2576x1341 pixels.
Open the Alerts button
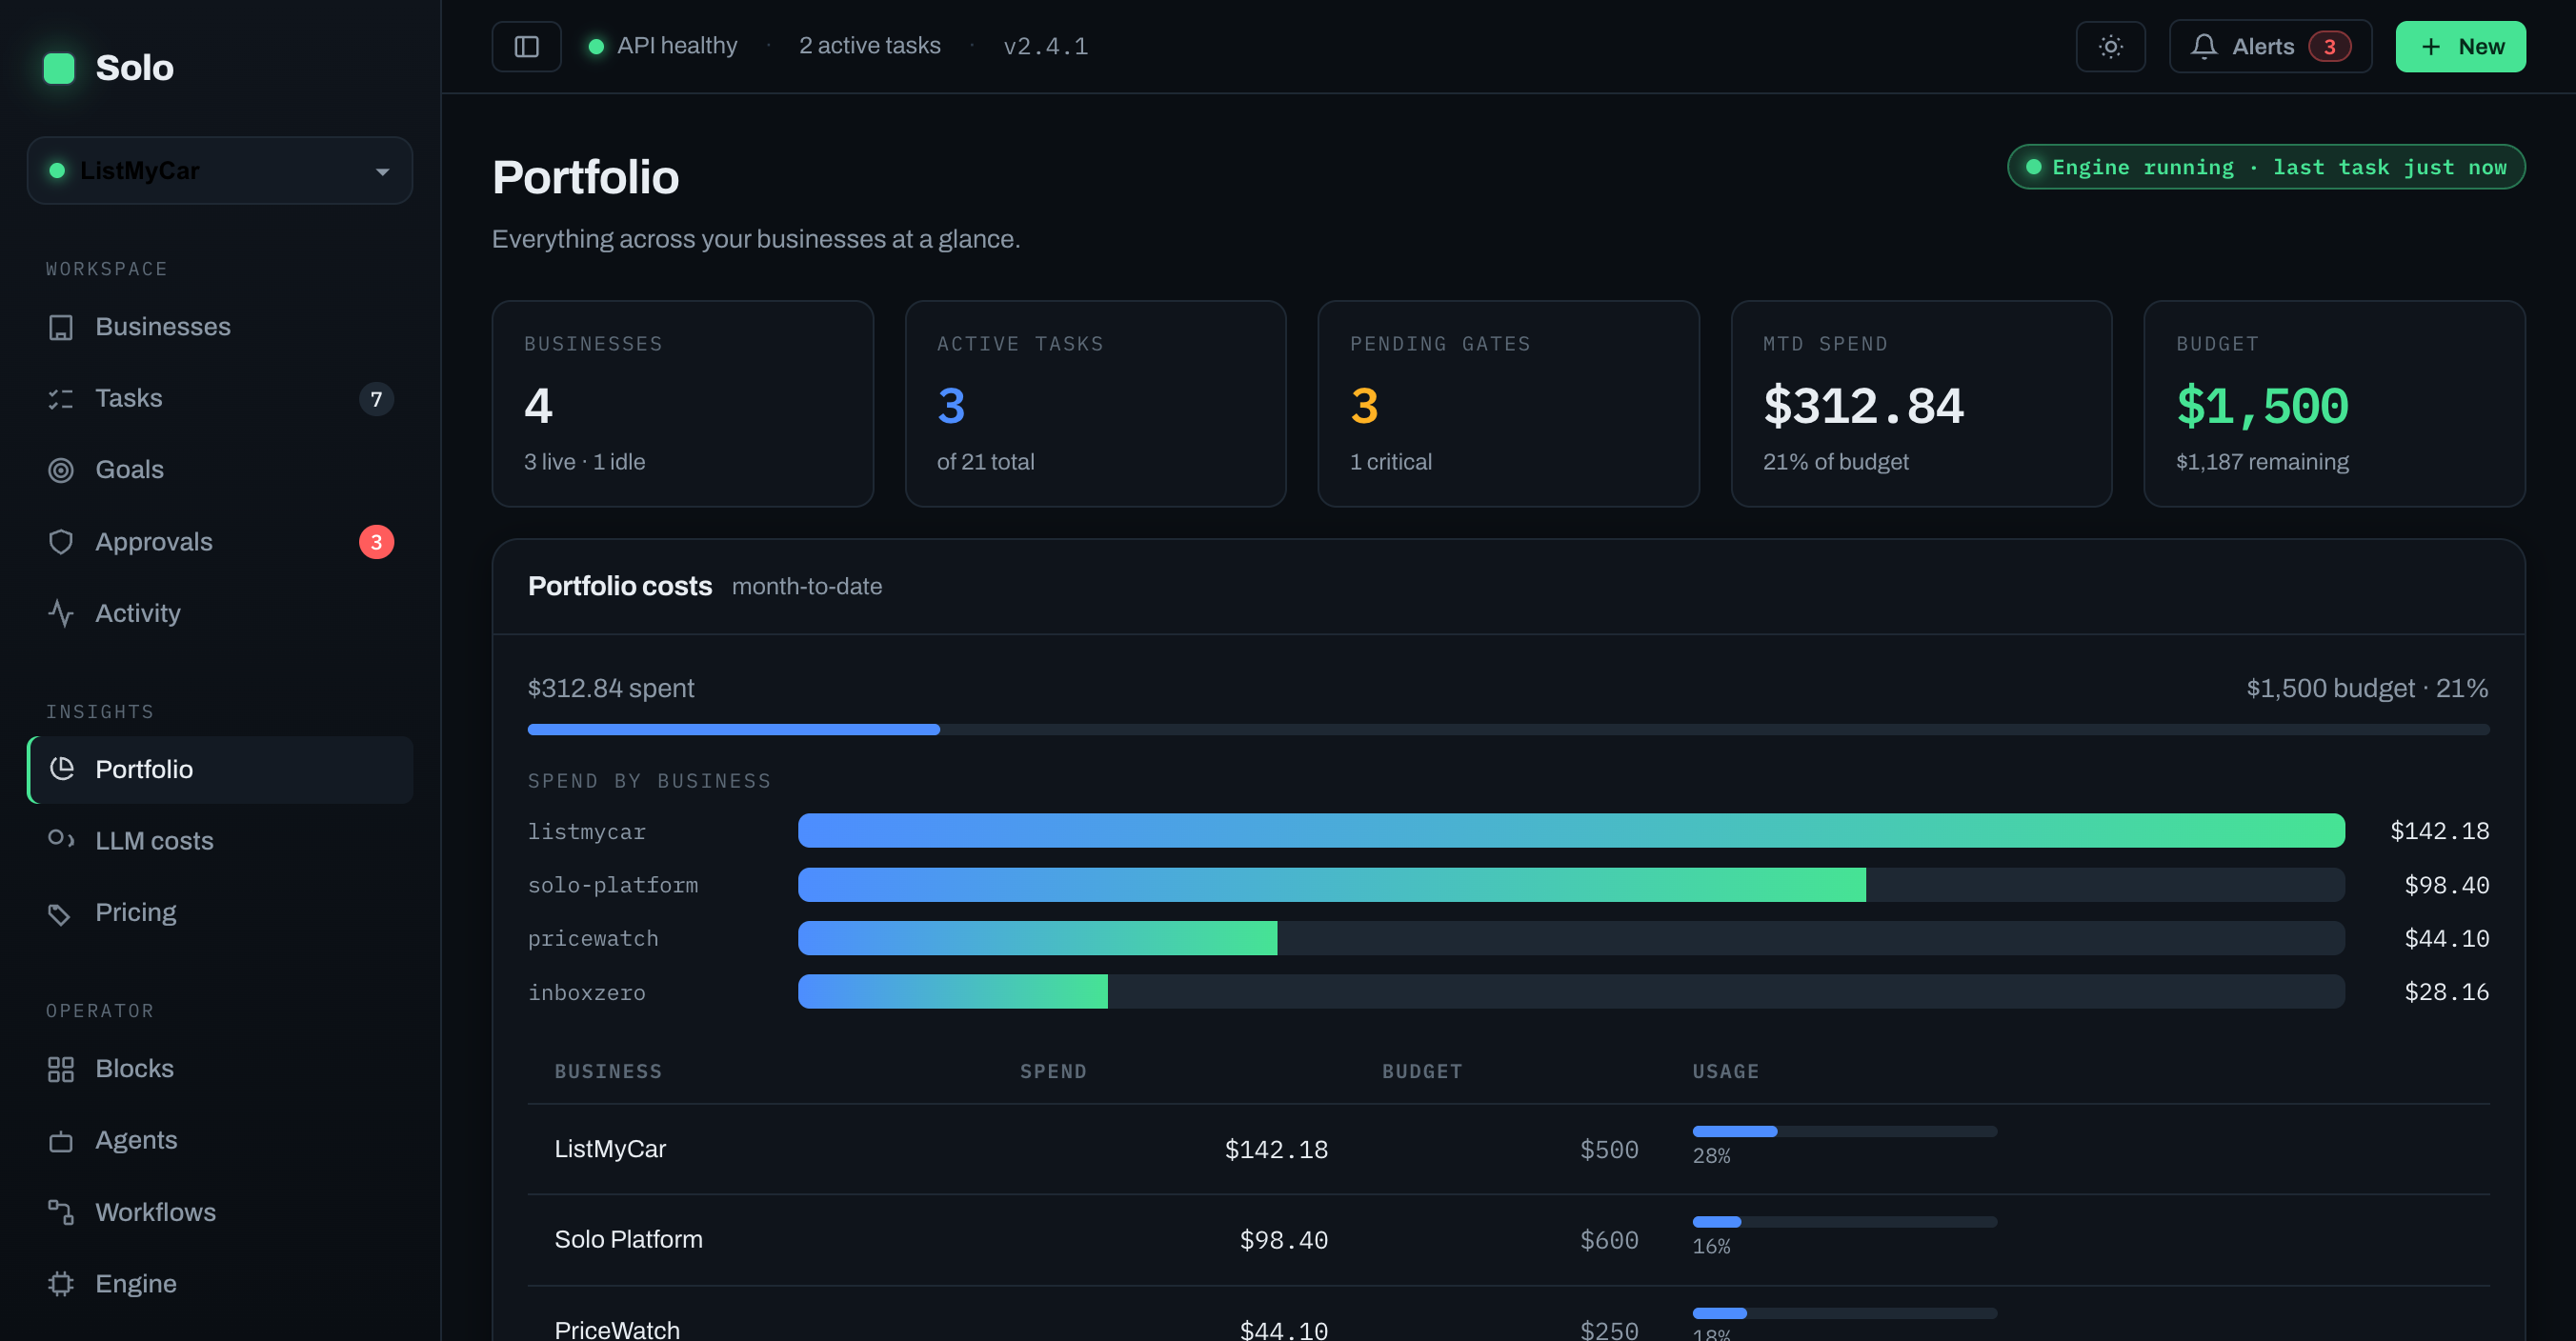[x=2270, y=46]
